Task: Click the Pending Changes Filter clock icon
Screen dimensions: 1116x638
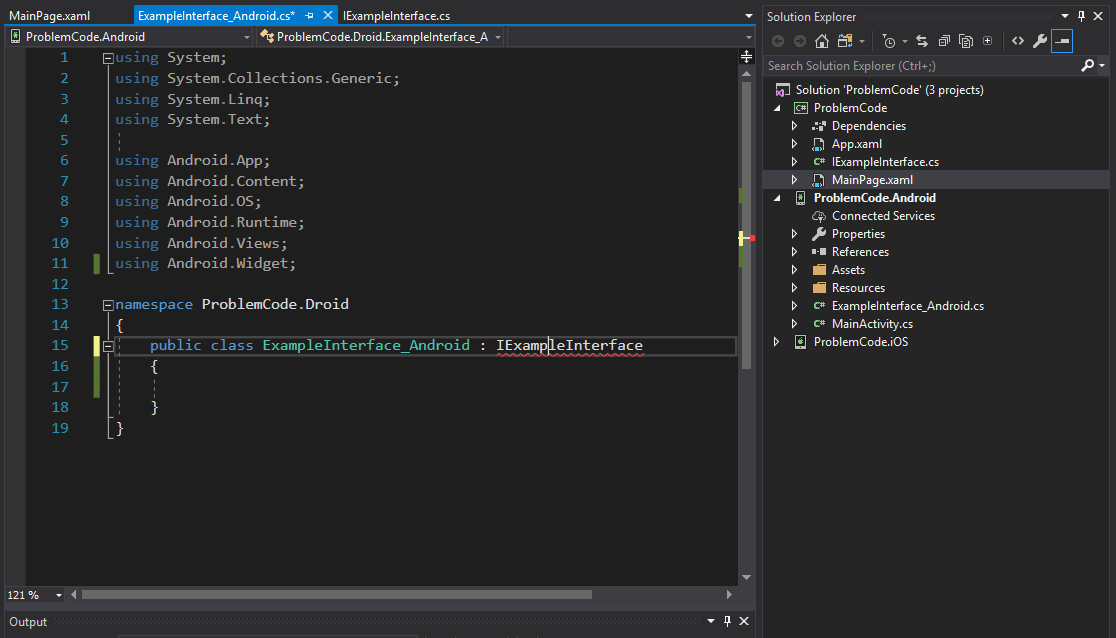Action: 889,41
